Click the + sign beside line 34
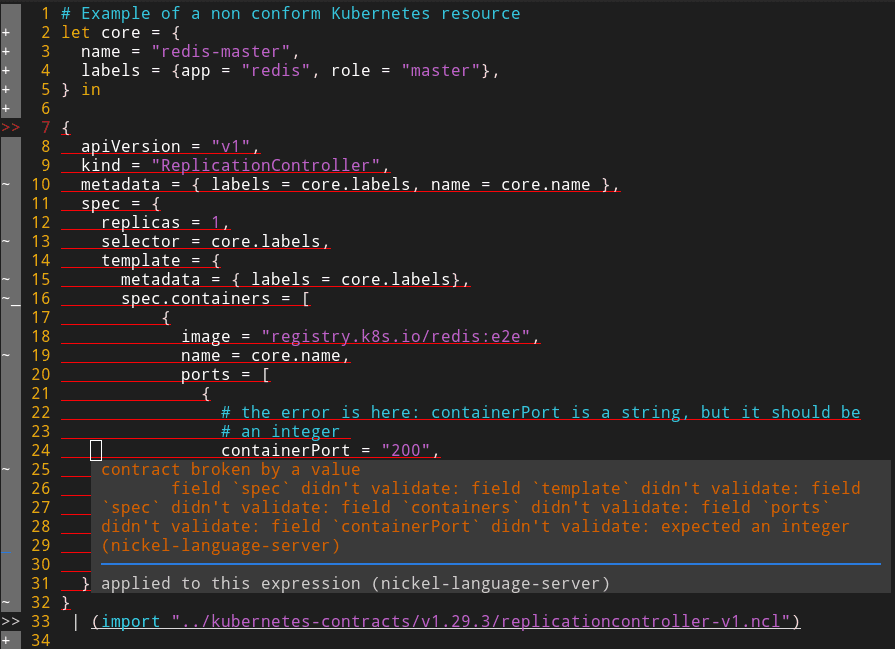The width and height of the screenshot is (895, 649). (x=6, y=640)
